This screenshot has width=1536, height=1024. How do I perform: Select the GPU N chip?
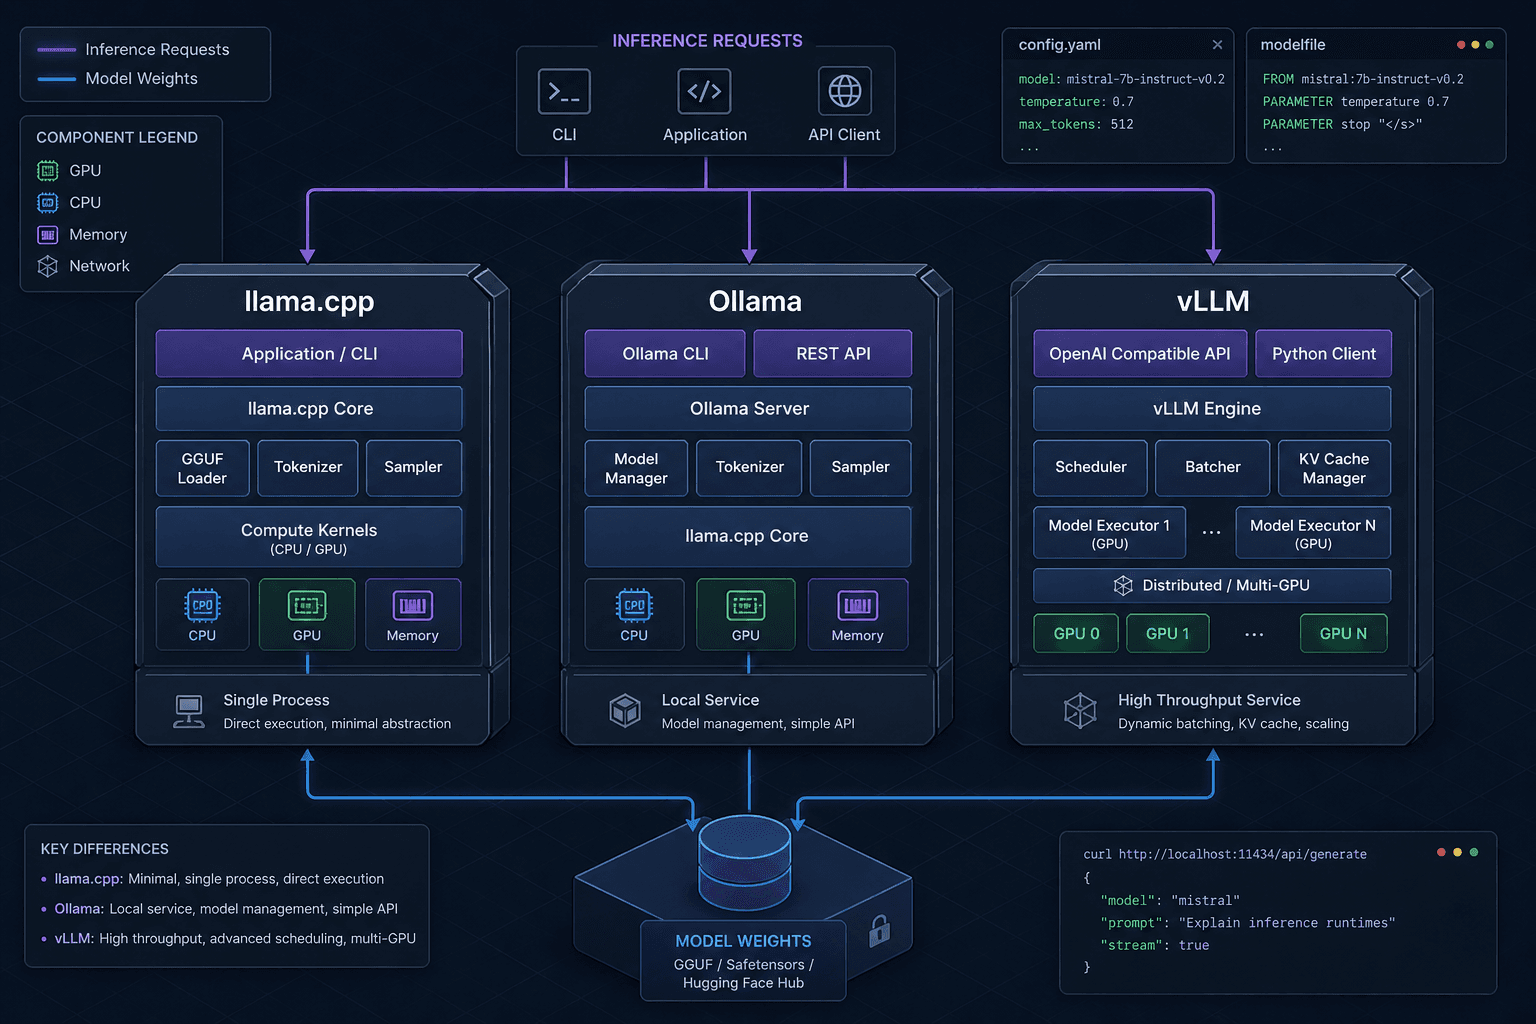point(1343,633)
